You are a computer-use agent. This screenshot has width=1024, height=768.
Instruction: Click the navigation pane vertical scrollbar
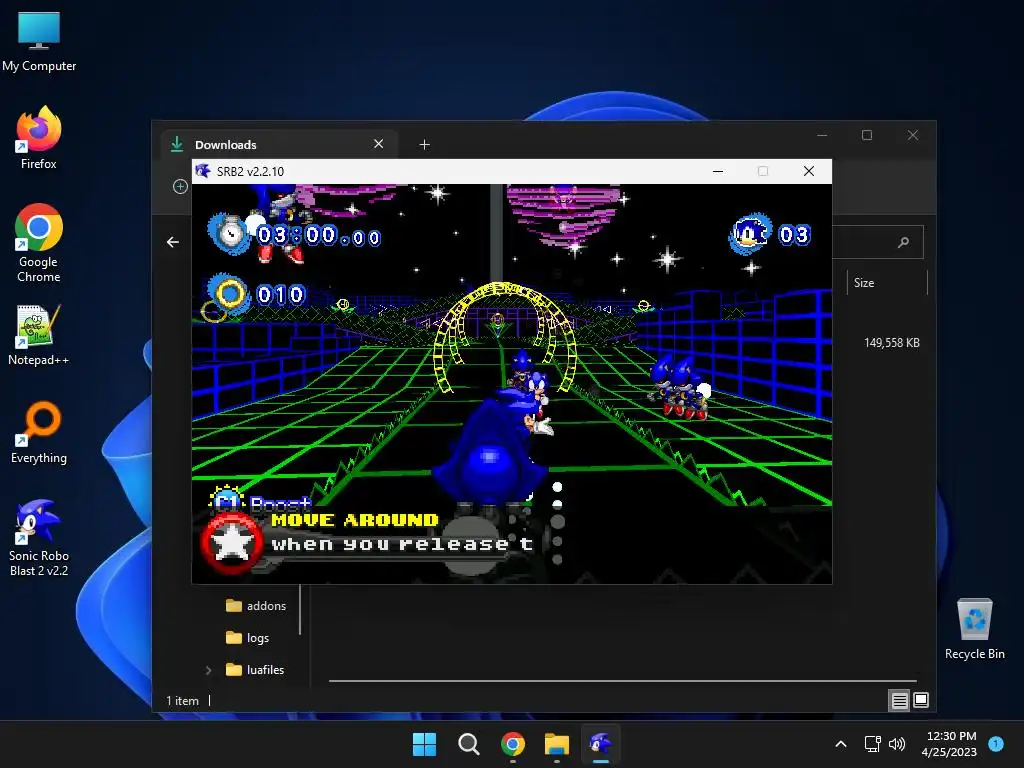coord(300,609)
